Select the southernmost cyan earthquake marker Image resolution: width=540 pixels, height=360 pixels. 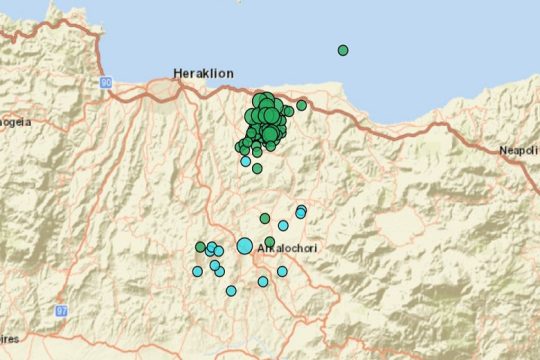tap(231, 291)
